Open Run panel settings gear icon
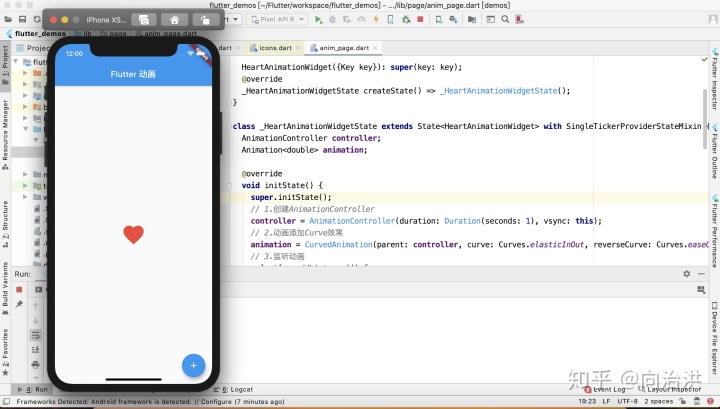720x409 pixels. (x=686, y=274)
